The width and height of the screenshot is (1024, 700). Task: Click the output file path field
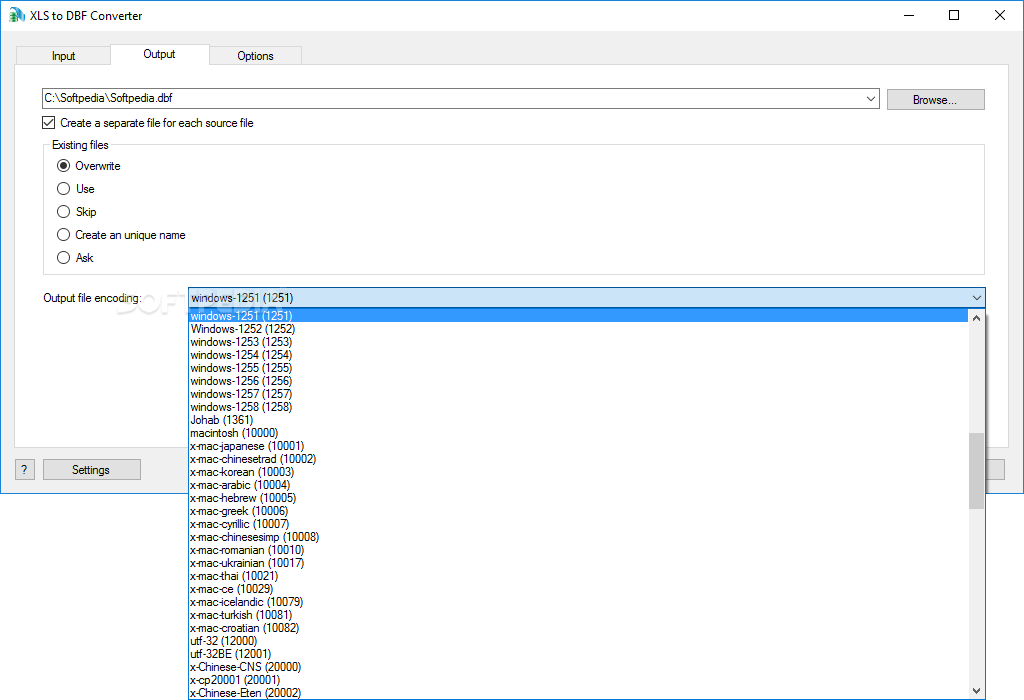tap(453, 99)
